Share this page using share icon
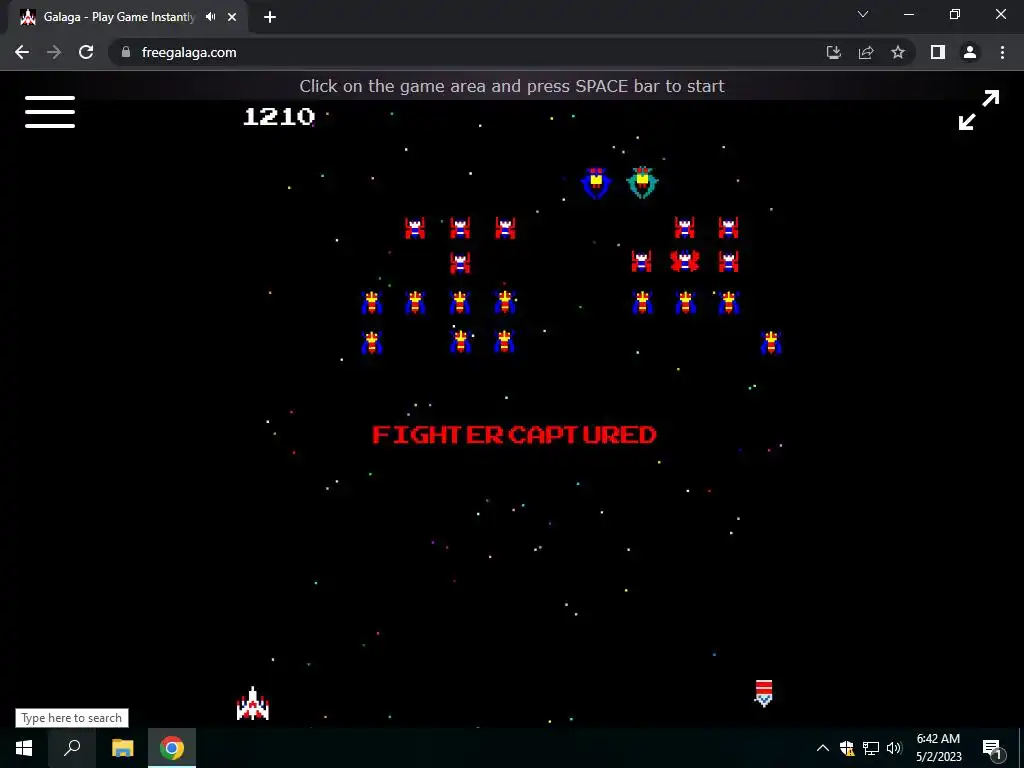 pyautogui.click(x=866, y=52)
